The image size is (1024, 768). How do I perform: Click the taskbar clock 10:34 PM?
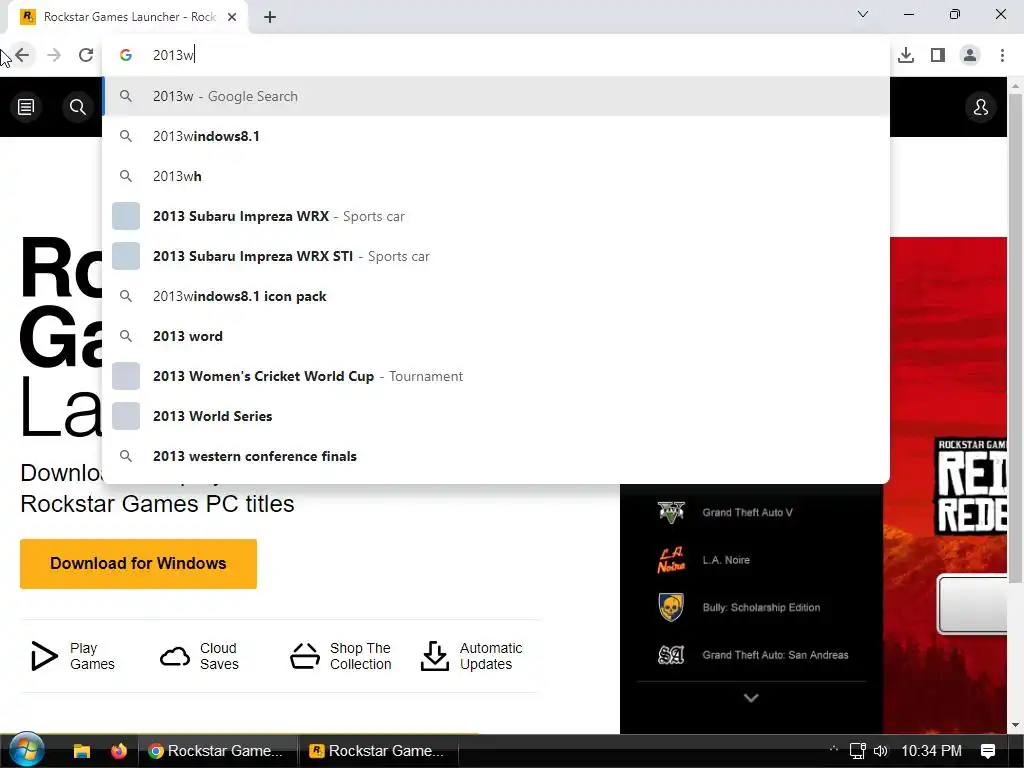click(931, 751)
